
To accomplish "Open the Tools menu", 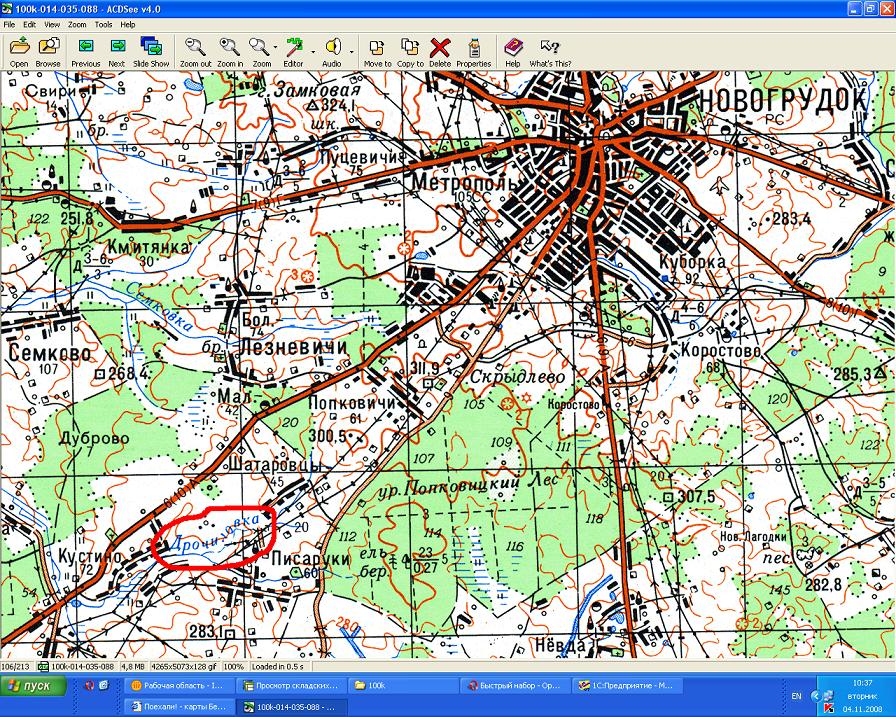I will 103,24.
